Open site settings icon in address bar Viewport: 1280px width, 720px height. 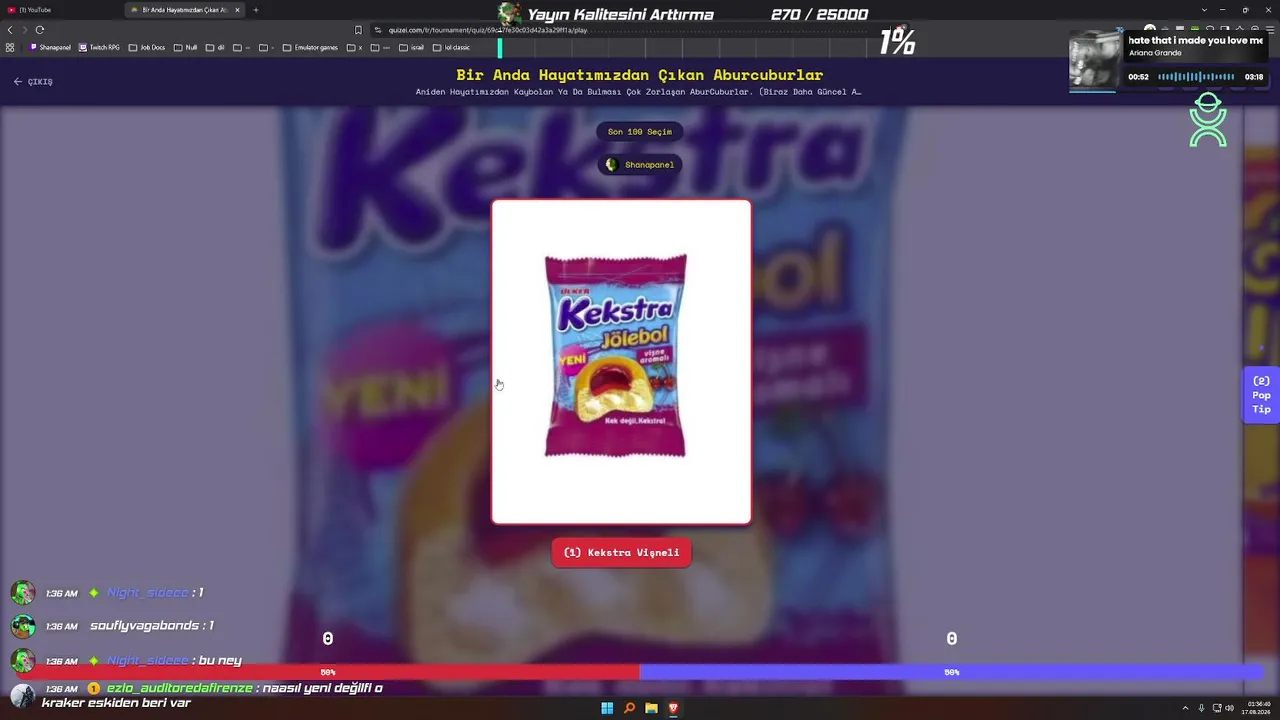[377, 30]
